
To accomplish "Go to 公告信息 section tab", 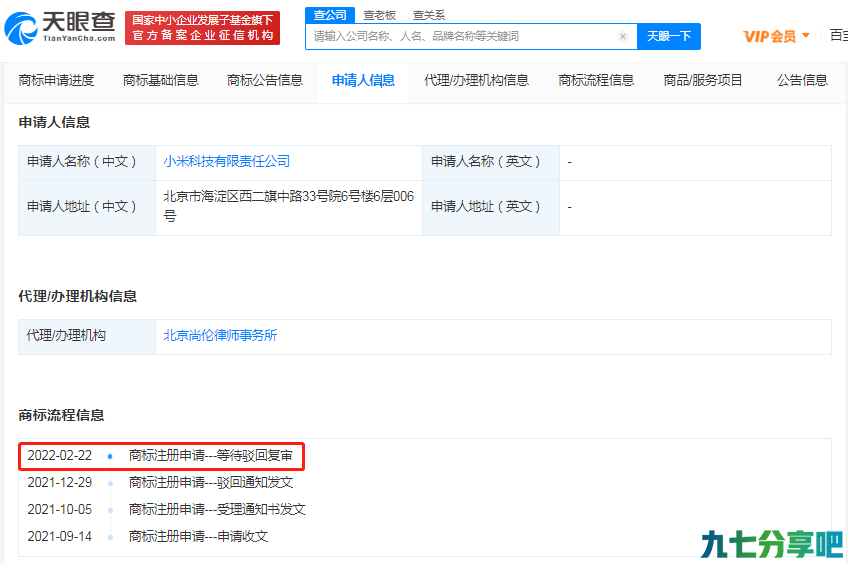I will [802, 81].
